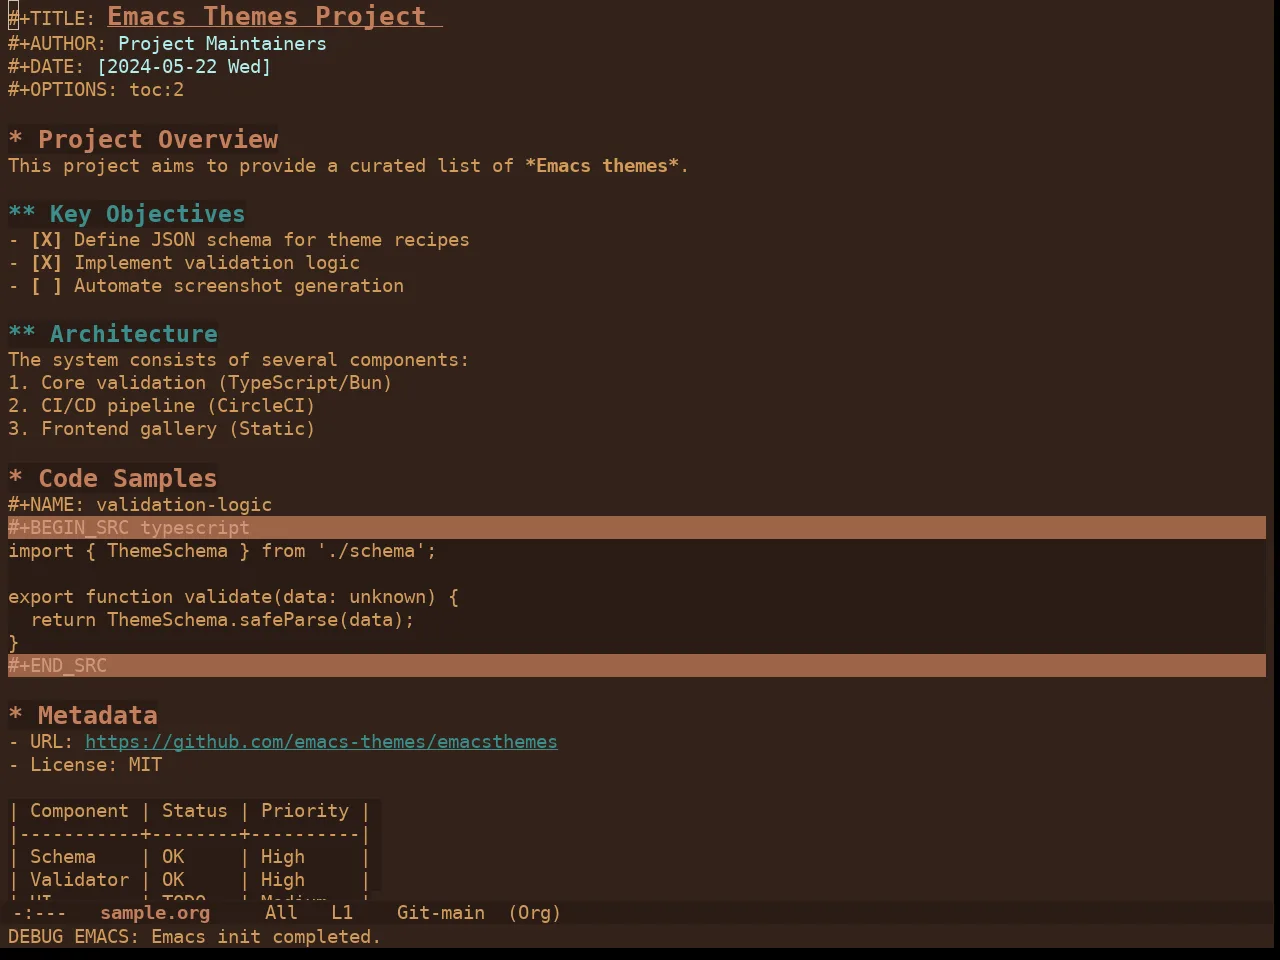Click the 'return ThemeSchema.safeParse(data);' line

[222, 620]
